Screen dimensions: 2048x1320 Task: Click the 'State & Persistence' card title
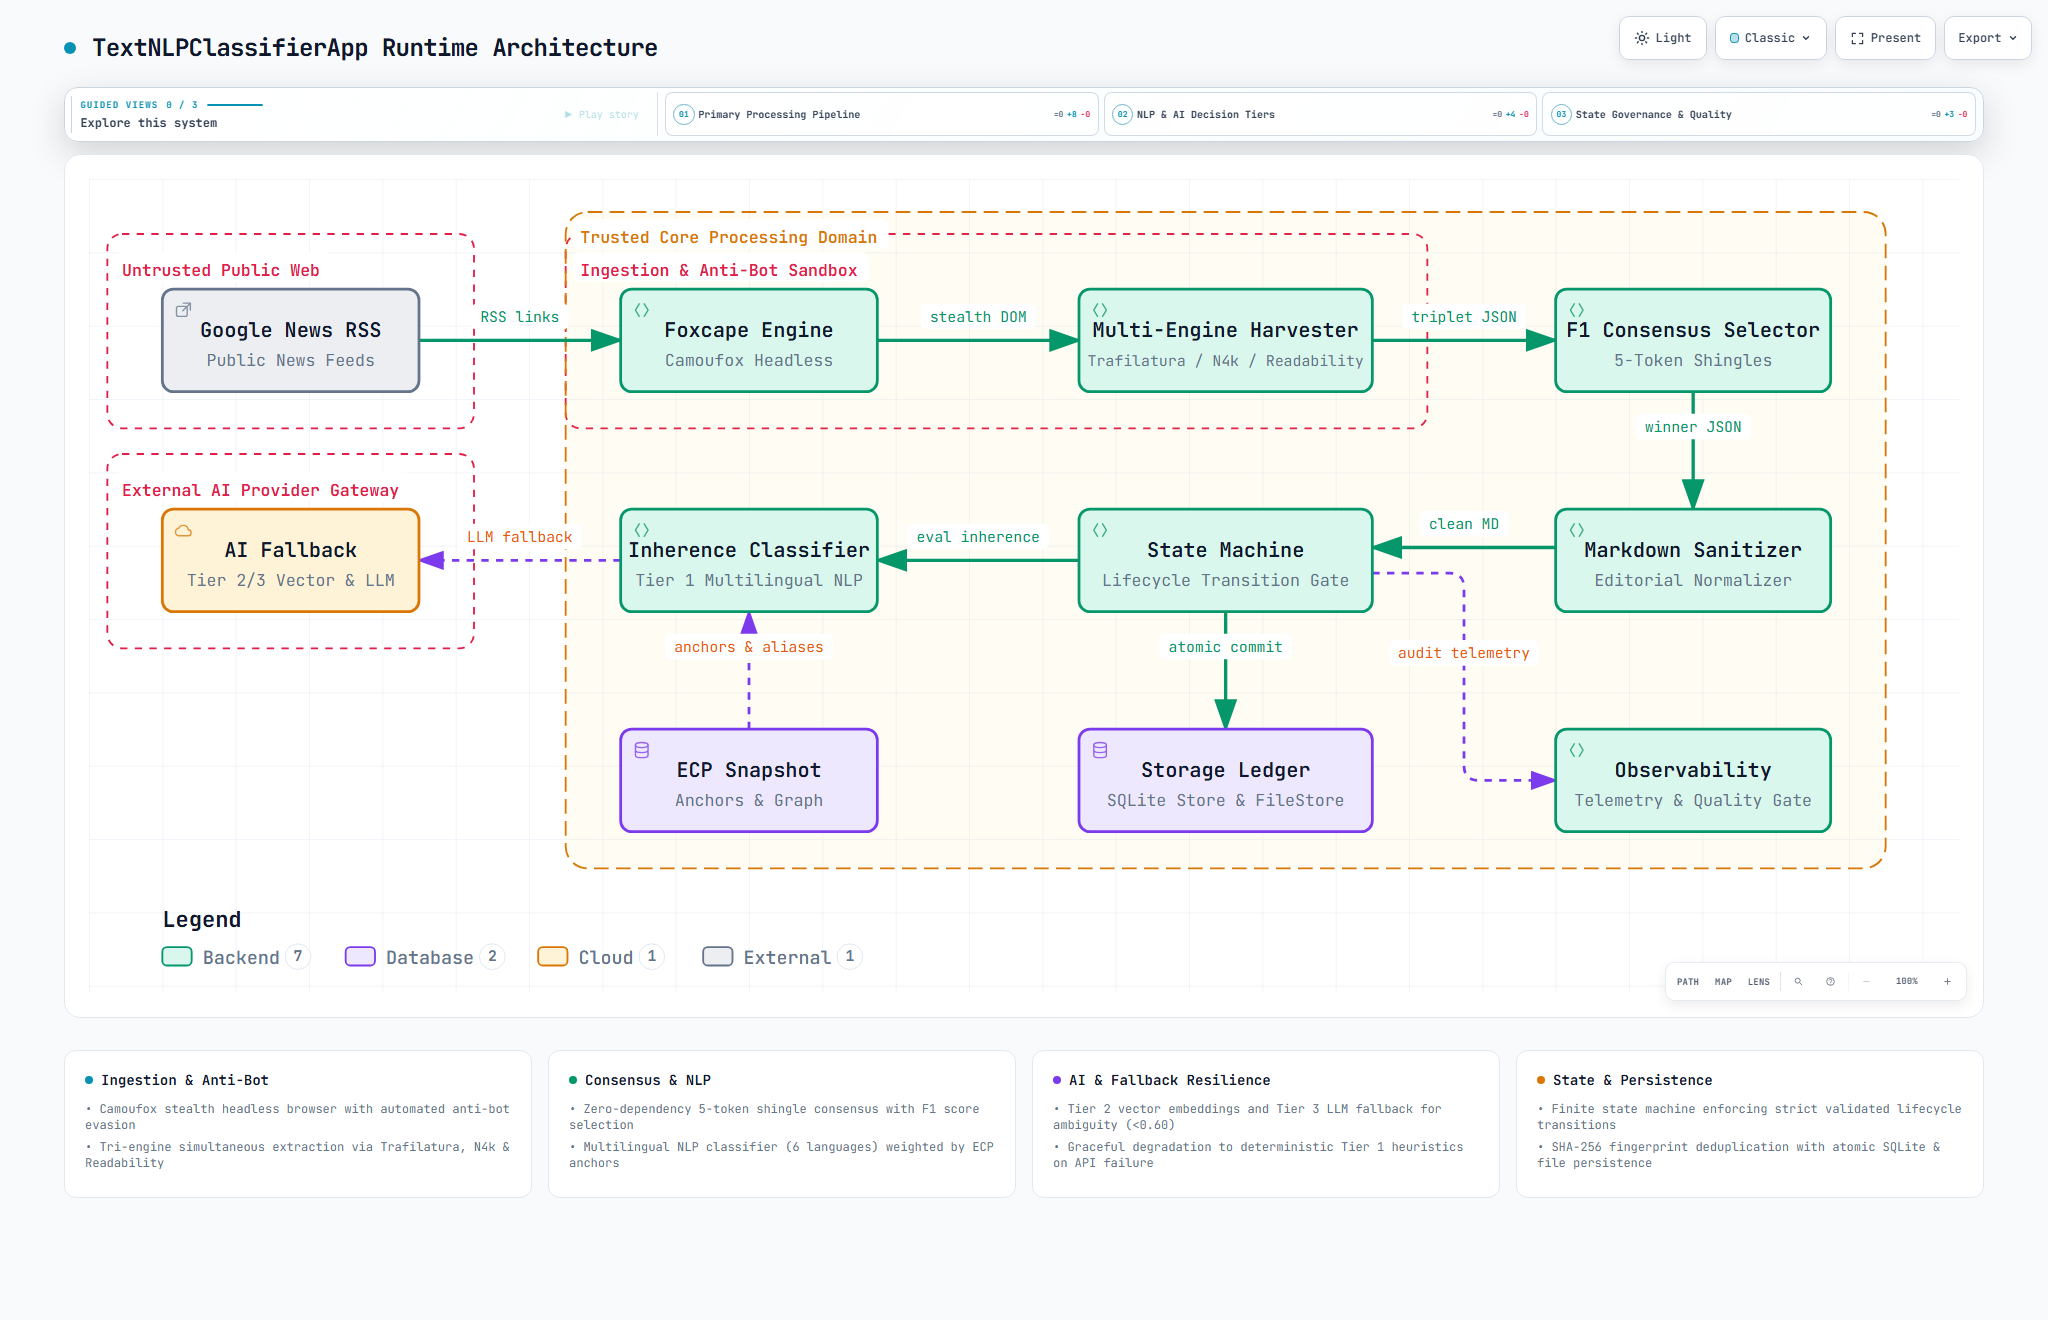point(1632,1080)
